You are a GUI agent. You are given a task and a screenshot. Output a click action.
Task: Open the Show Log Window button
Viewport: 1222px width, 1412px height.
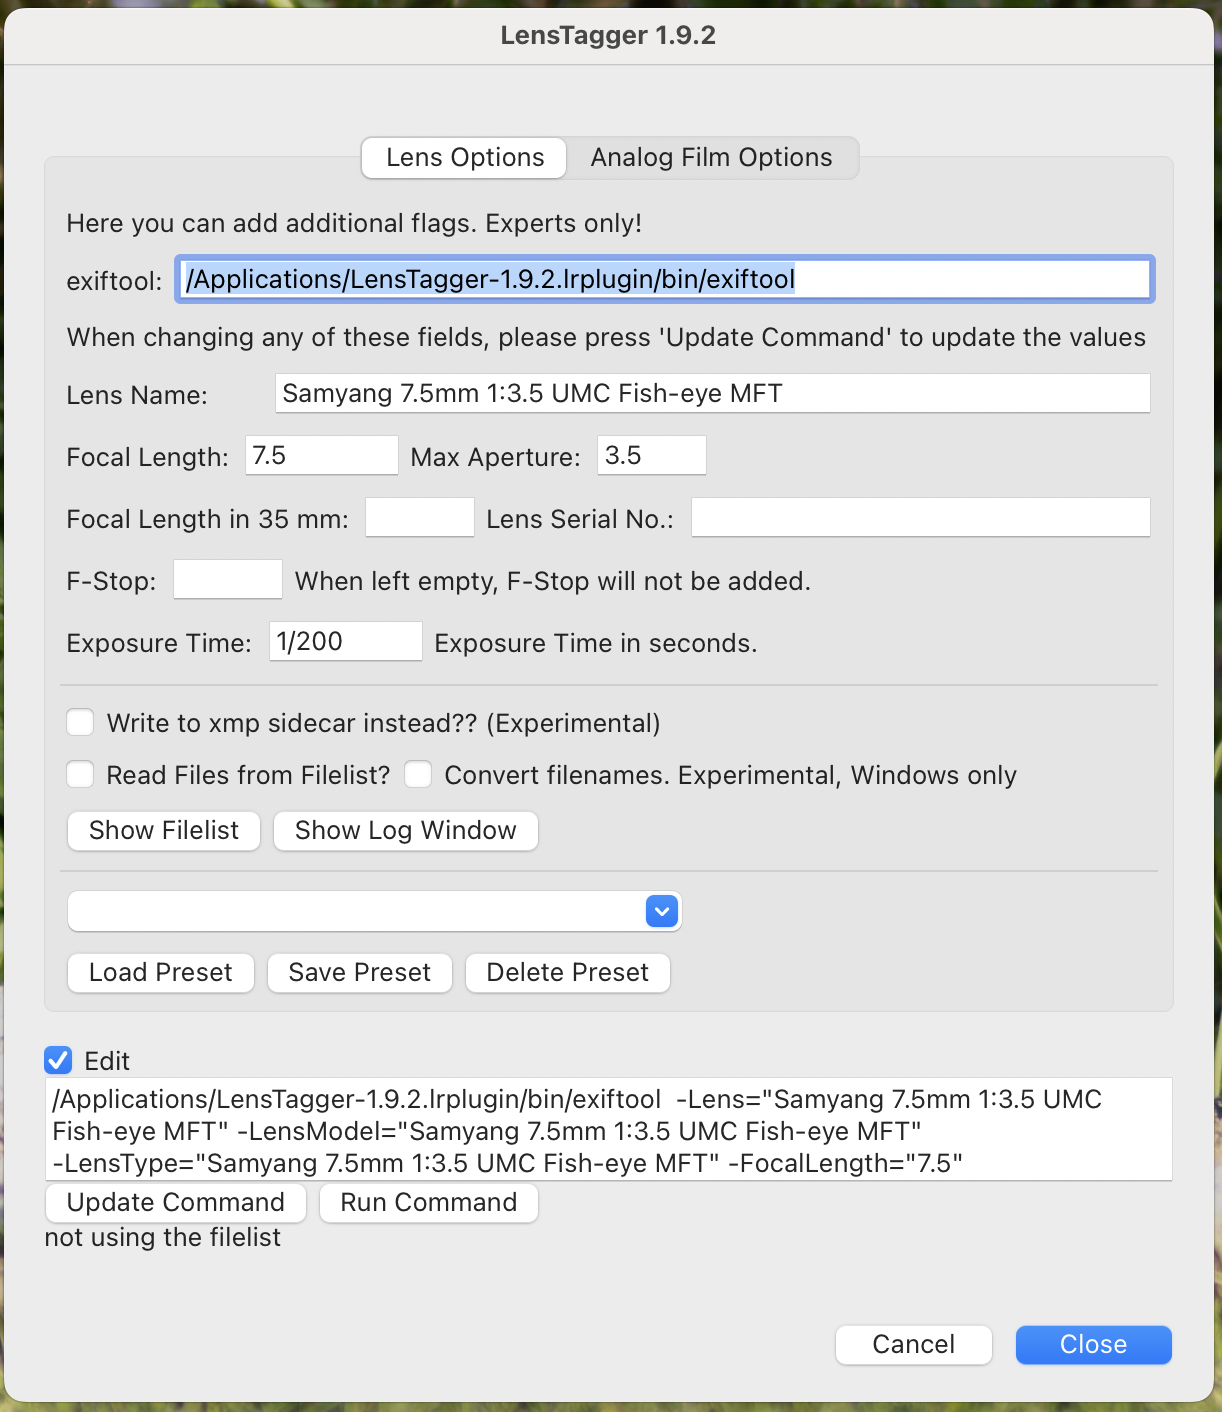tap(405, 831)
